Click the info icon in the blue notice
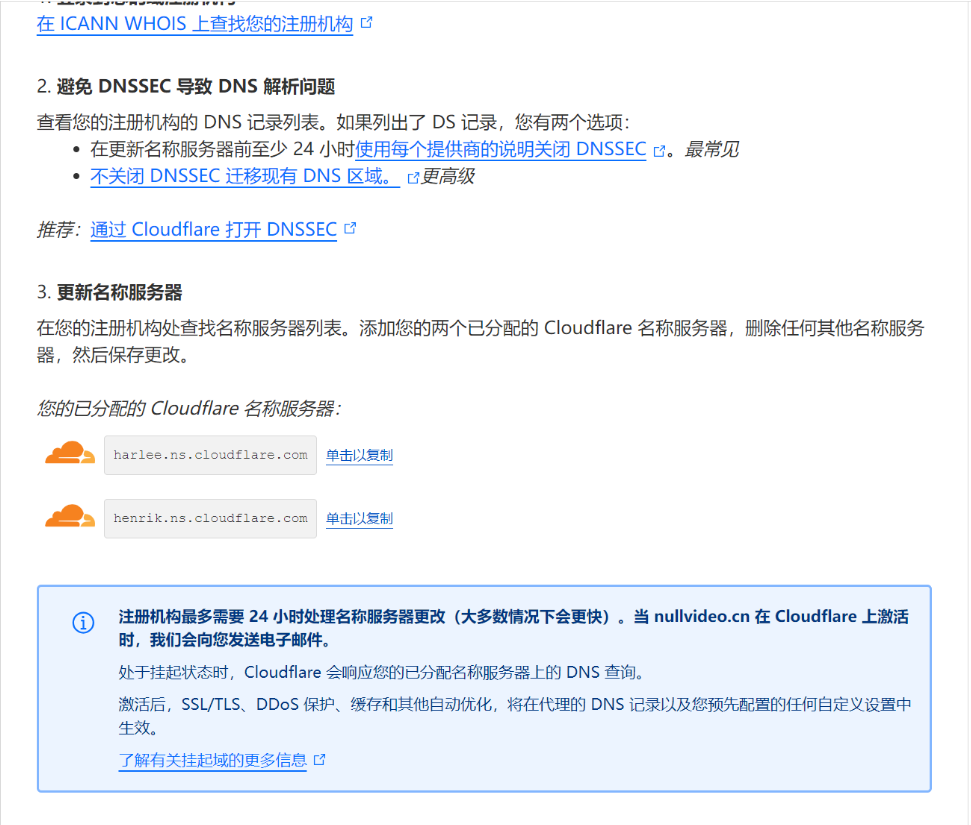 [x=84, y=622]
